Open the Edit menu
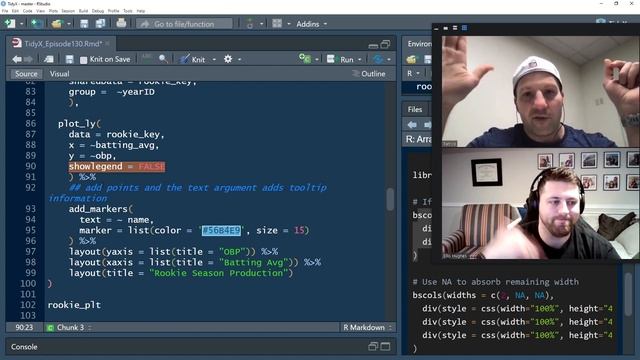640x360 pixels. click(x=16, y=11)
